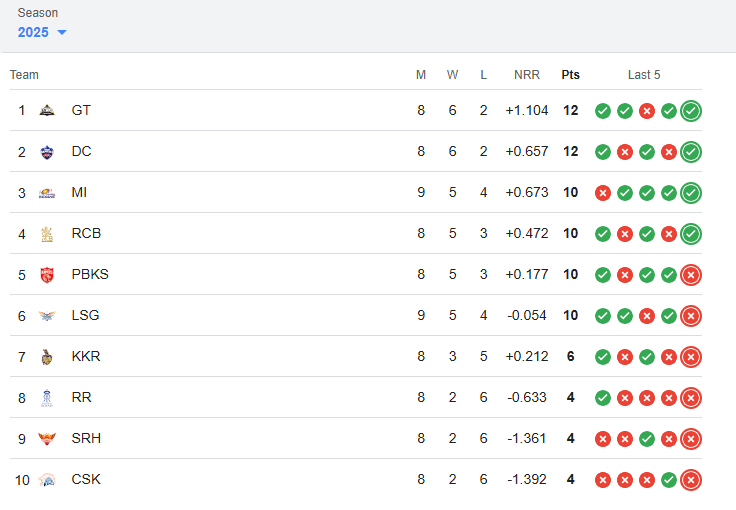736x510 pixels.
Task: Select PBKS's most recent loss indicator
Action: pos(691,275)
